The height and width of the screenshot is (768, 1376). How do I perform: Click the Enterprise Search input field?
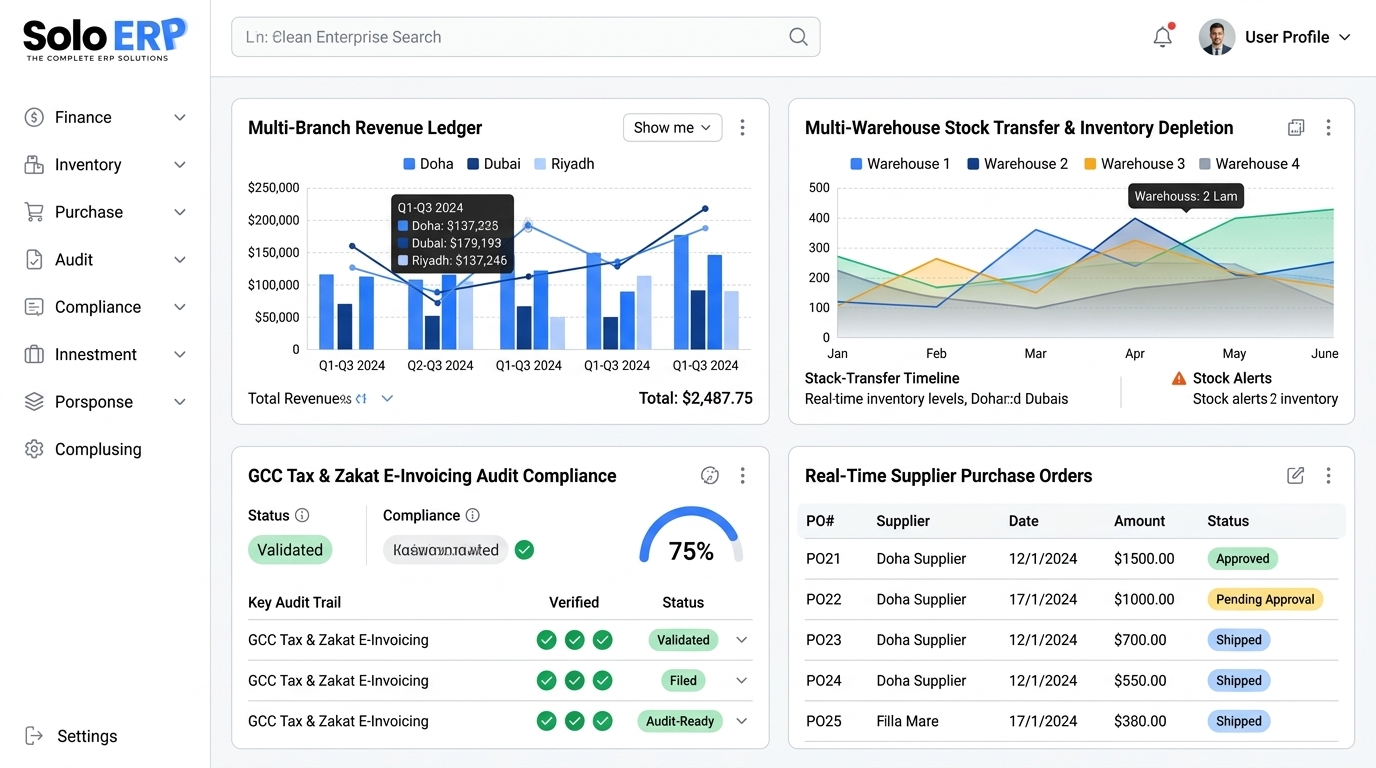click(x=525, y=37)
